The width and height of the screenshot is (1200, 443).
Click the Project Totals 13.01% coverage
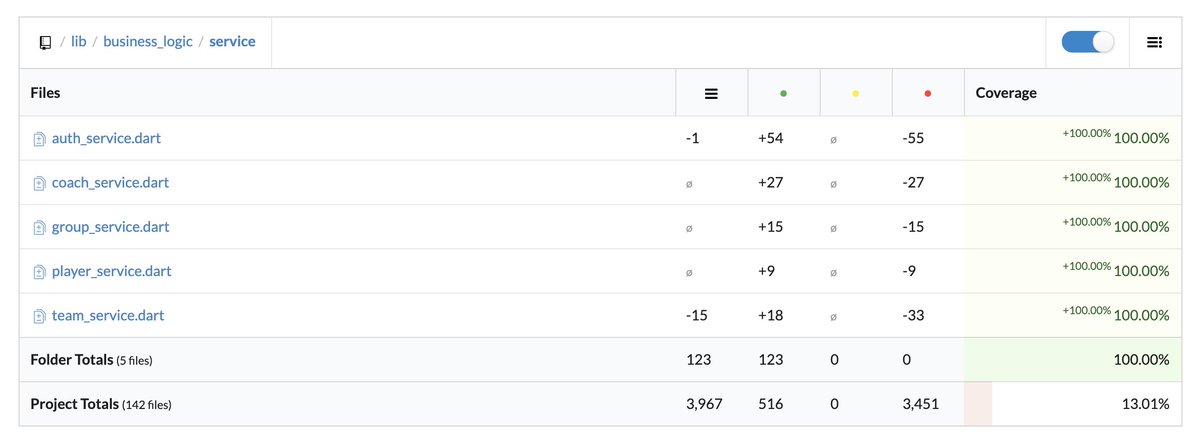(1146, 404)
